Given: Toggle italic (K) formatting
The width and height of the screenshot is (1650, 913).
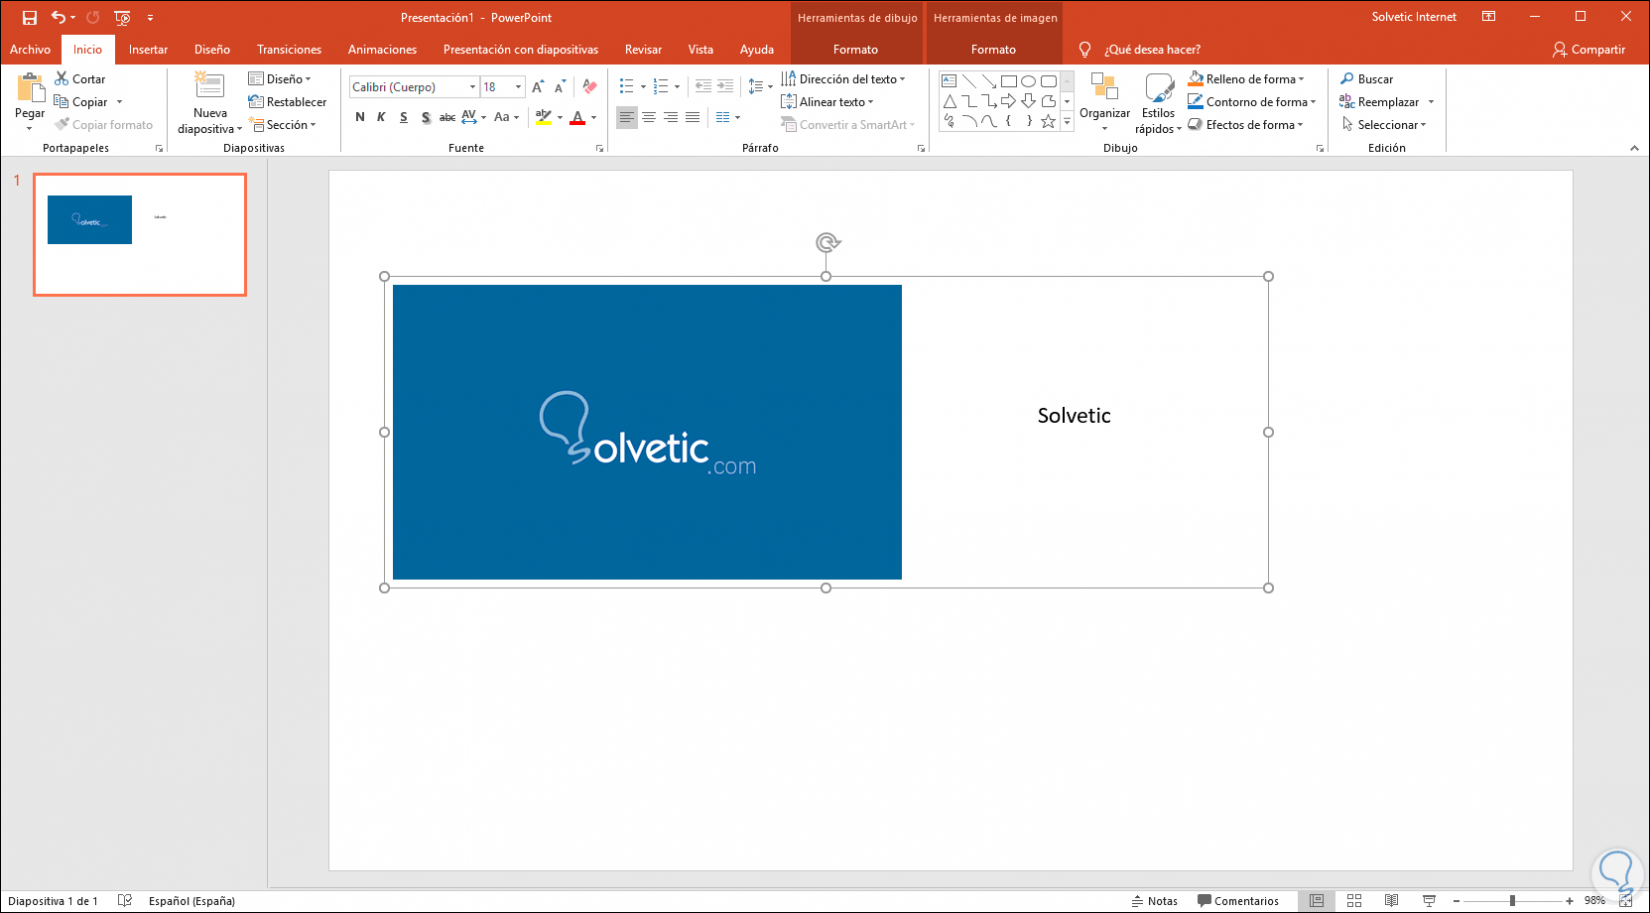Looking at the screenshot, I should tap(381, 117).
